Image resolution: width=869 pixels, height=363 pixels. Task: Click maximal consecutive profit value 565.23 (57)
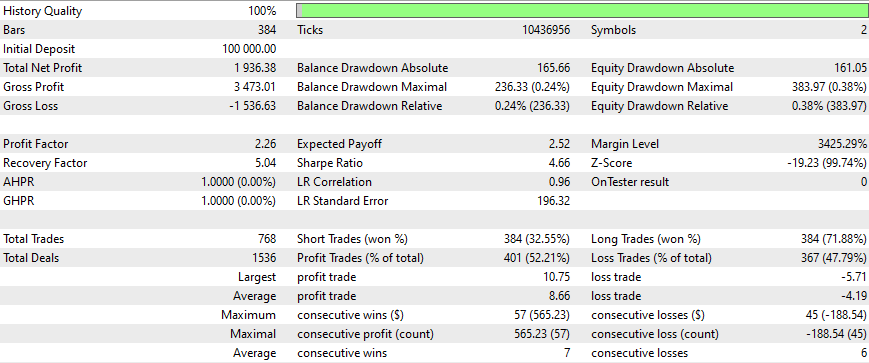pos(542,334)
